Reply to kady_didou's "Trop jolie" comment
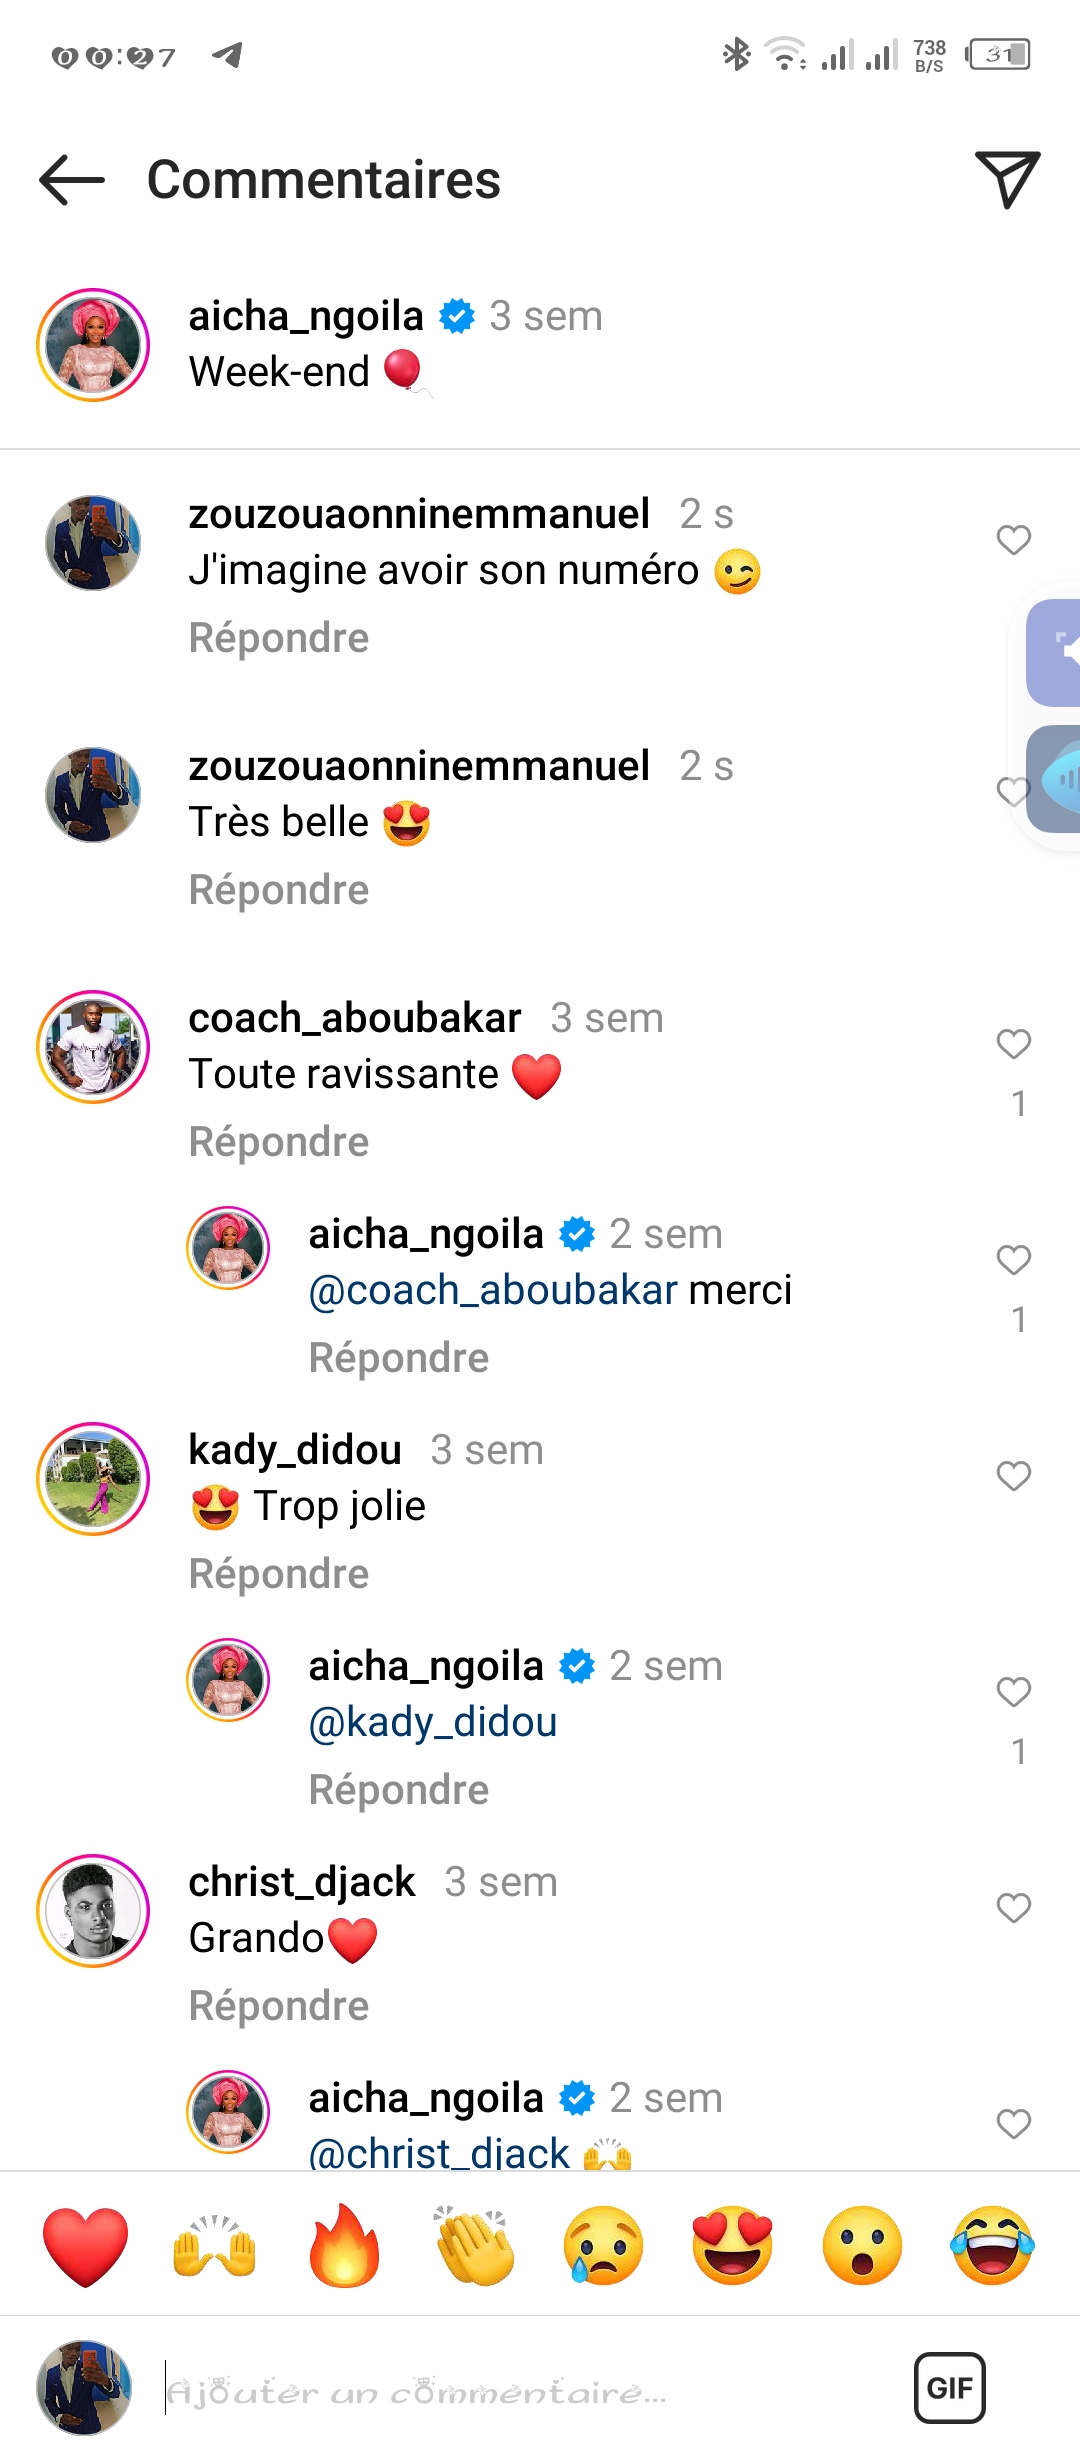1080x2460 pixels. coord(279,1574)
